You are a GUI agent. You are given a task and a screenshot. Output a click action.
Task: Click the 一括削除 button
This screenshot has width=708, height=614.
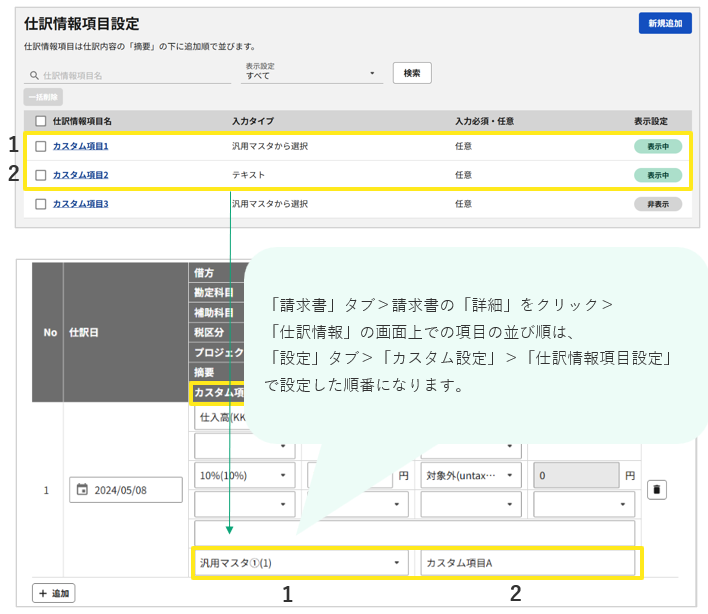coord(43,97)
